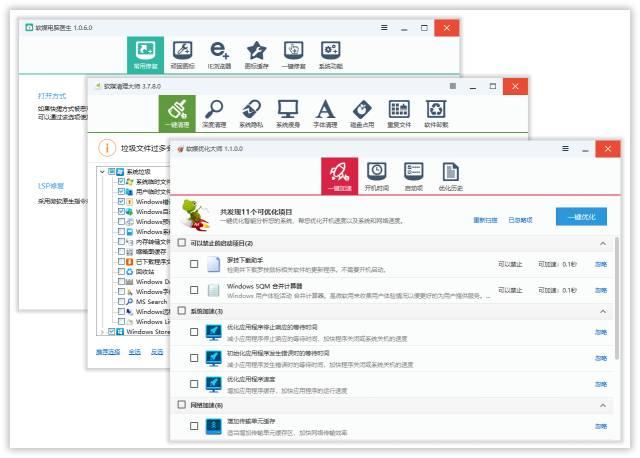640x458 pixels.
Task: Click the 全选 select-all link in Cleanup Master
Action: pyautogui.click(x=135, y=351)
